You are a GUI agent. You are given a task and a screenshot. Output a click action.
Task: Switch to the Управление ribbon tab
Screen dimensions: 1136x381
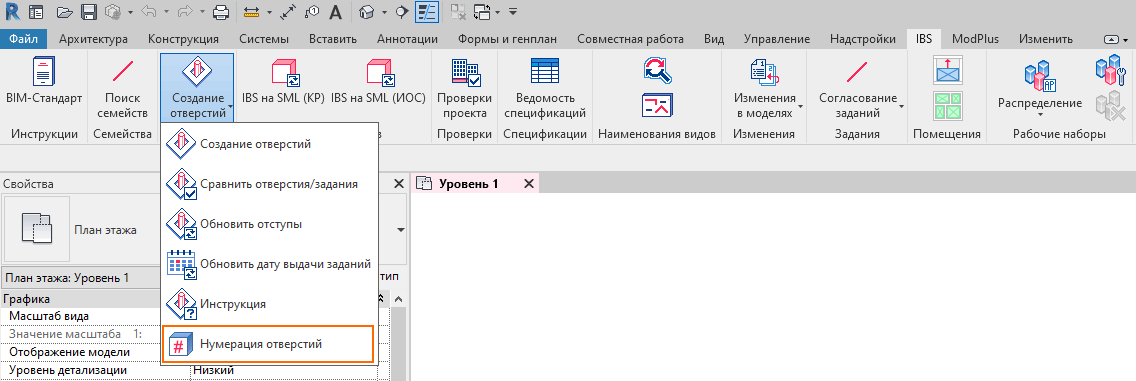(x=777, y=39)
